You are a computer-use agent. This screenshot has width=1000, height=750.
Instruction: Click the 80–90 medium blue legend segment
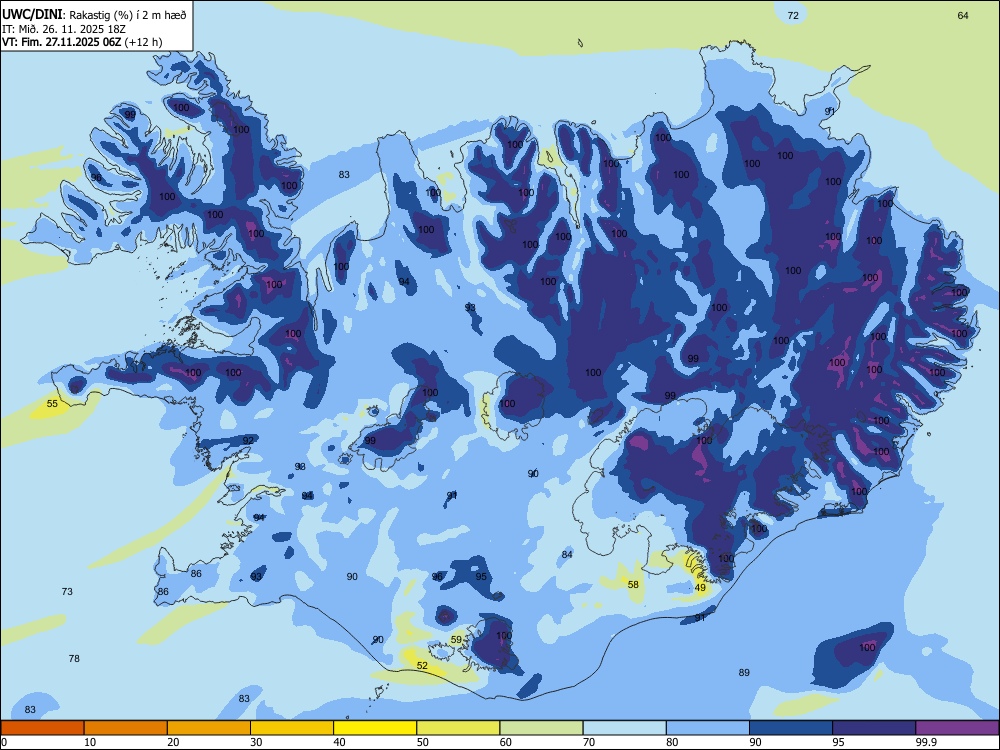(708, 728)
